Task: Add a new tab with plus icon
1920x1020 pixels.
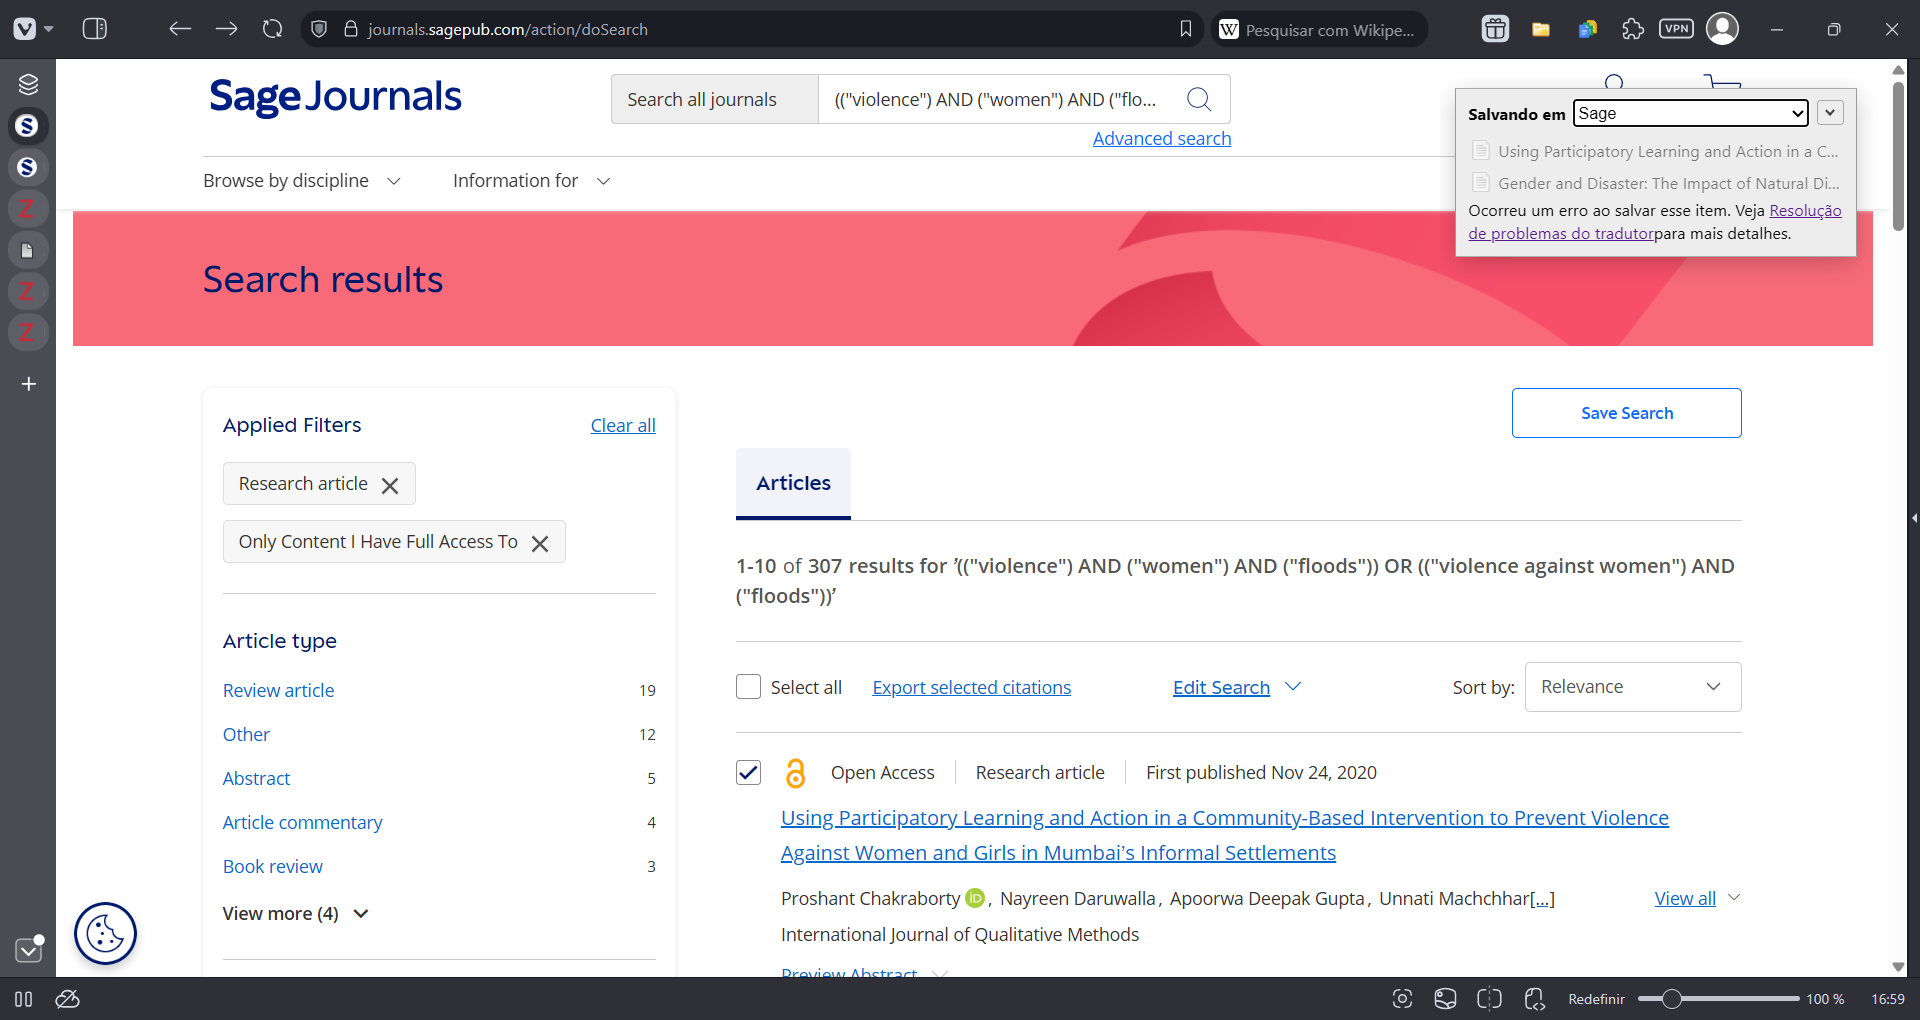Action: [x=28, y=384]
